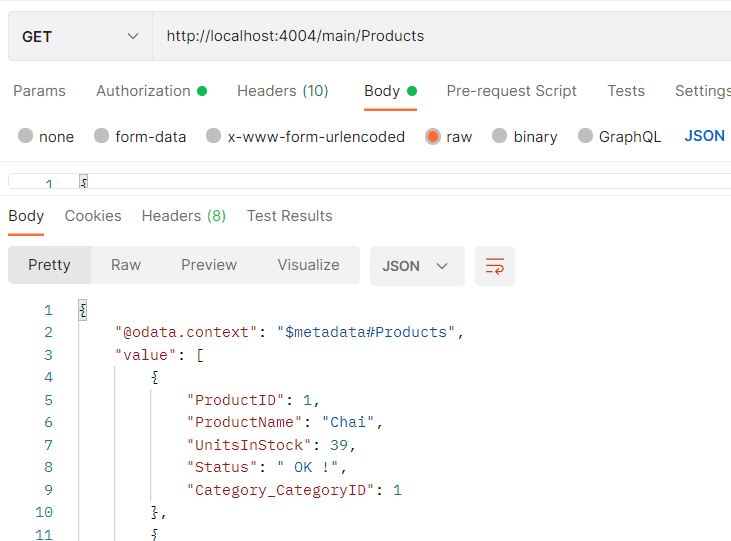Open the request Headers (10) tab
The width and height of the screenshot is (731, 541).
(x=282, y=91)
